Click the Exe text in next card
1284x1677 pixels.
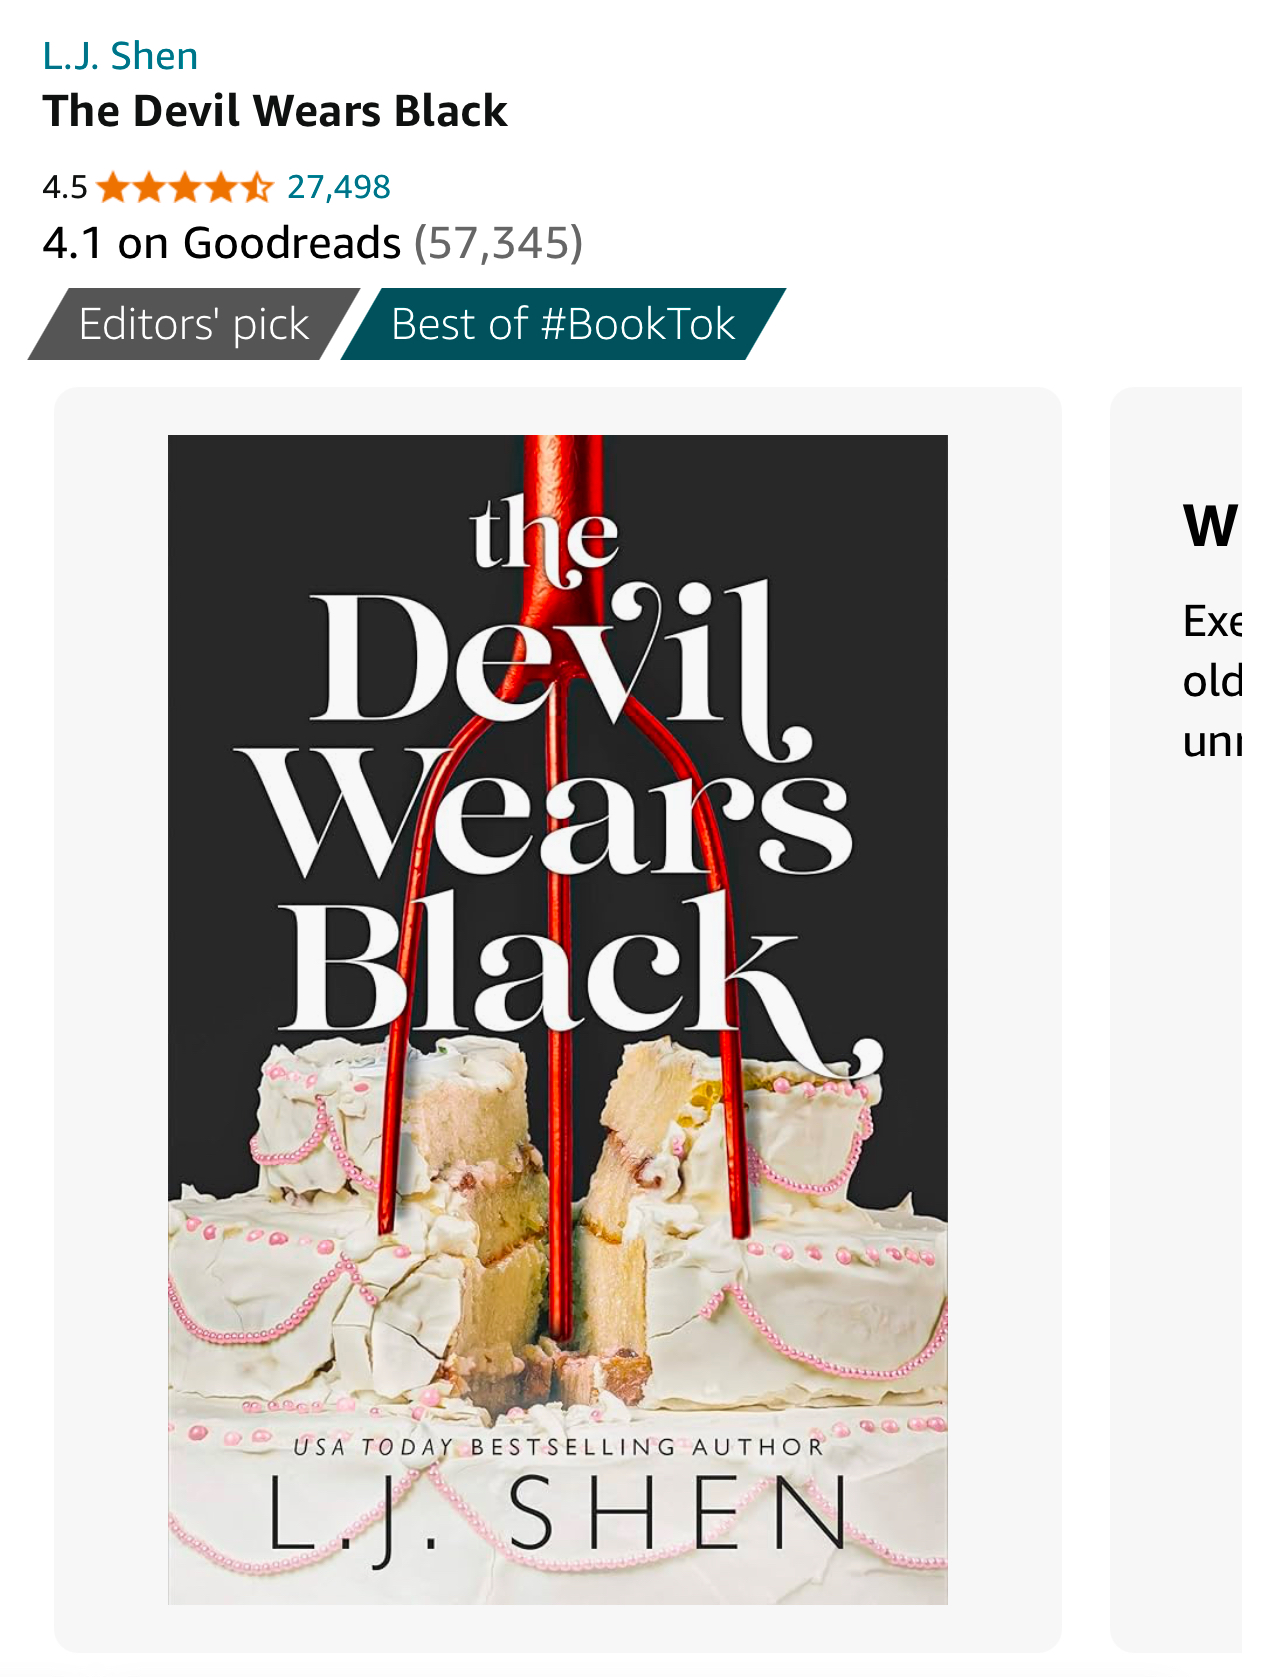coord(1212,621)
